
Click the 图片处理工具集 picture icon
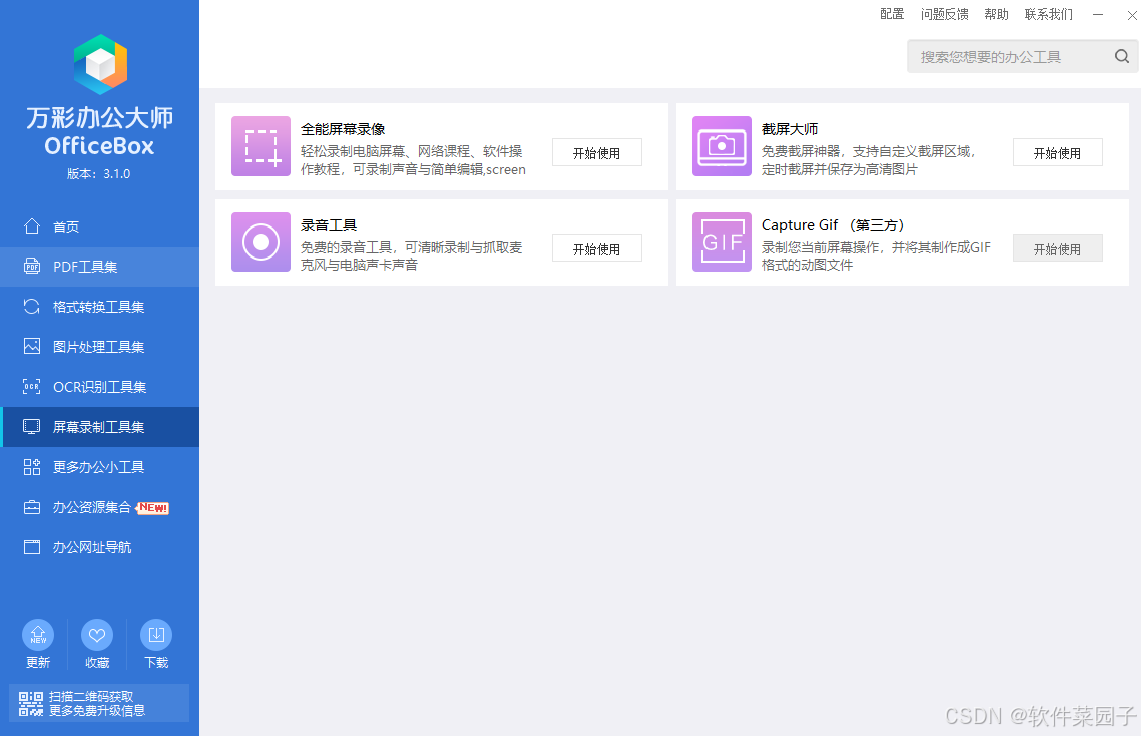31,347
